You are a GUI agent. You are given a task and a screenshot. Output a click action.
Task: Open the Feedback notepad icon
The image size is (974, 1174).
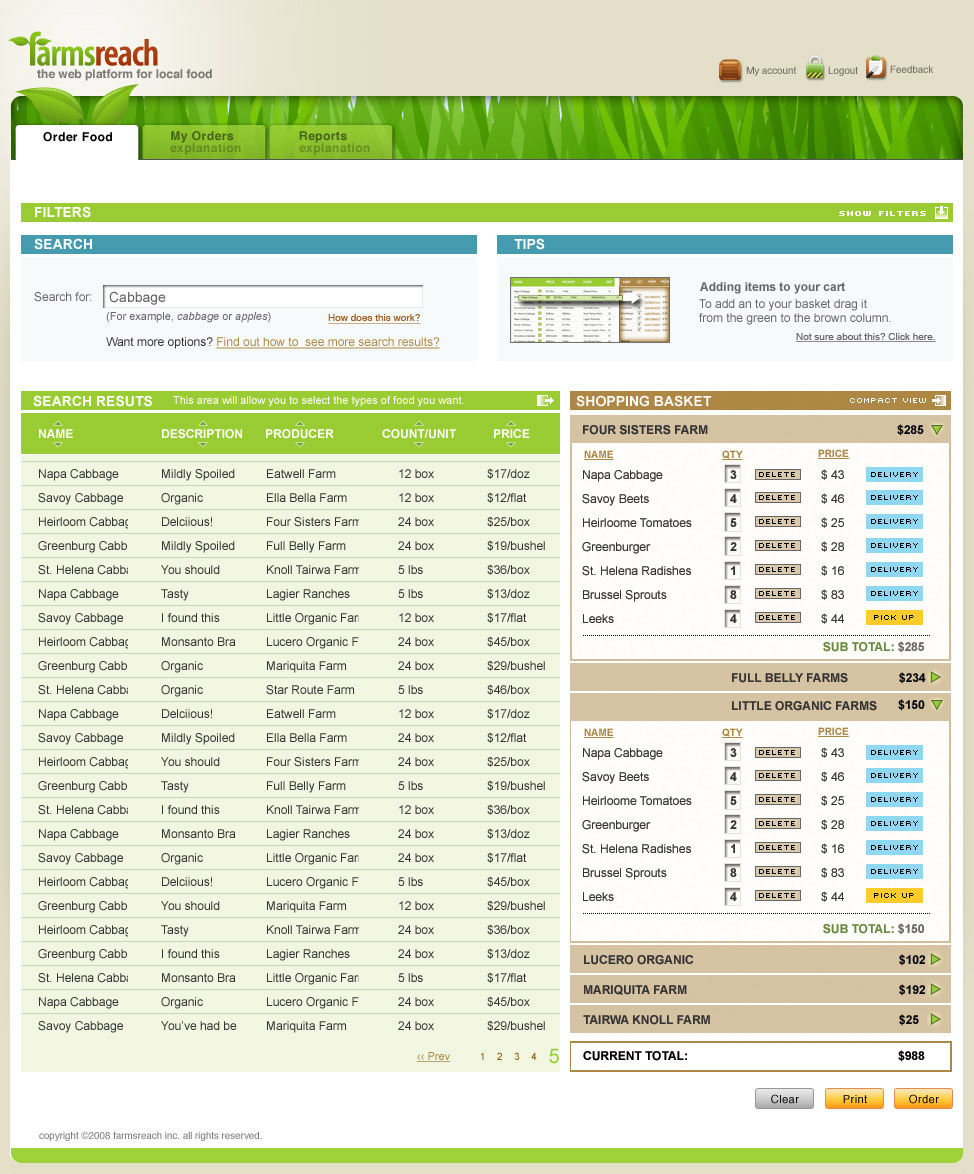click(x=876, y=68)
